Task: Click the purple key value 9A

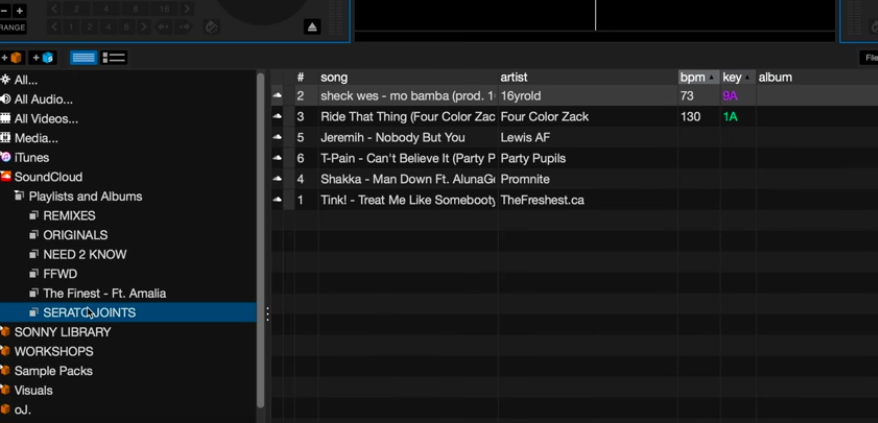Action: coord(730,96)
